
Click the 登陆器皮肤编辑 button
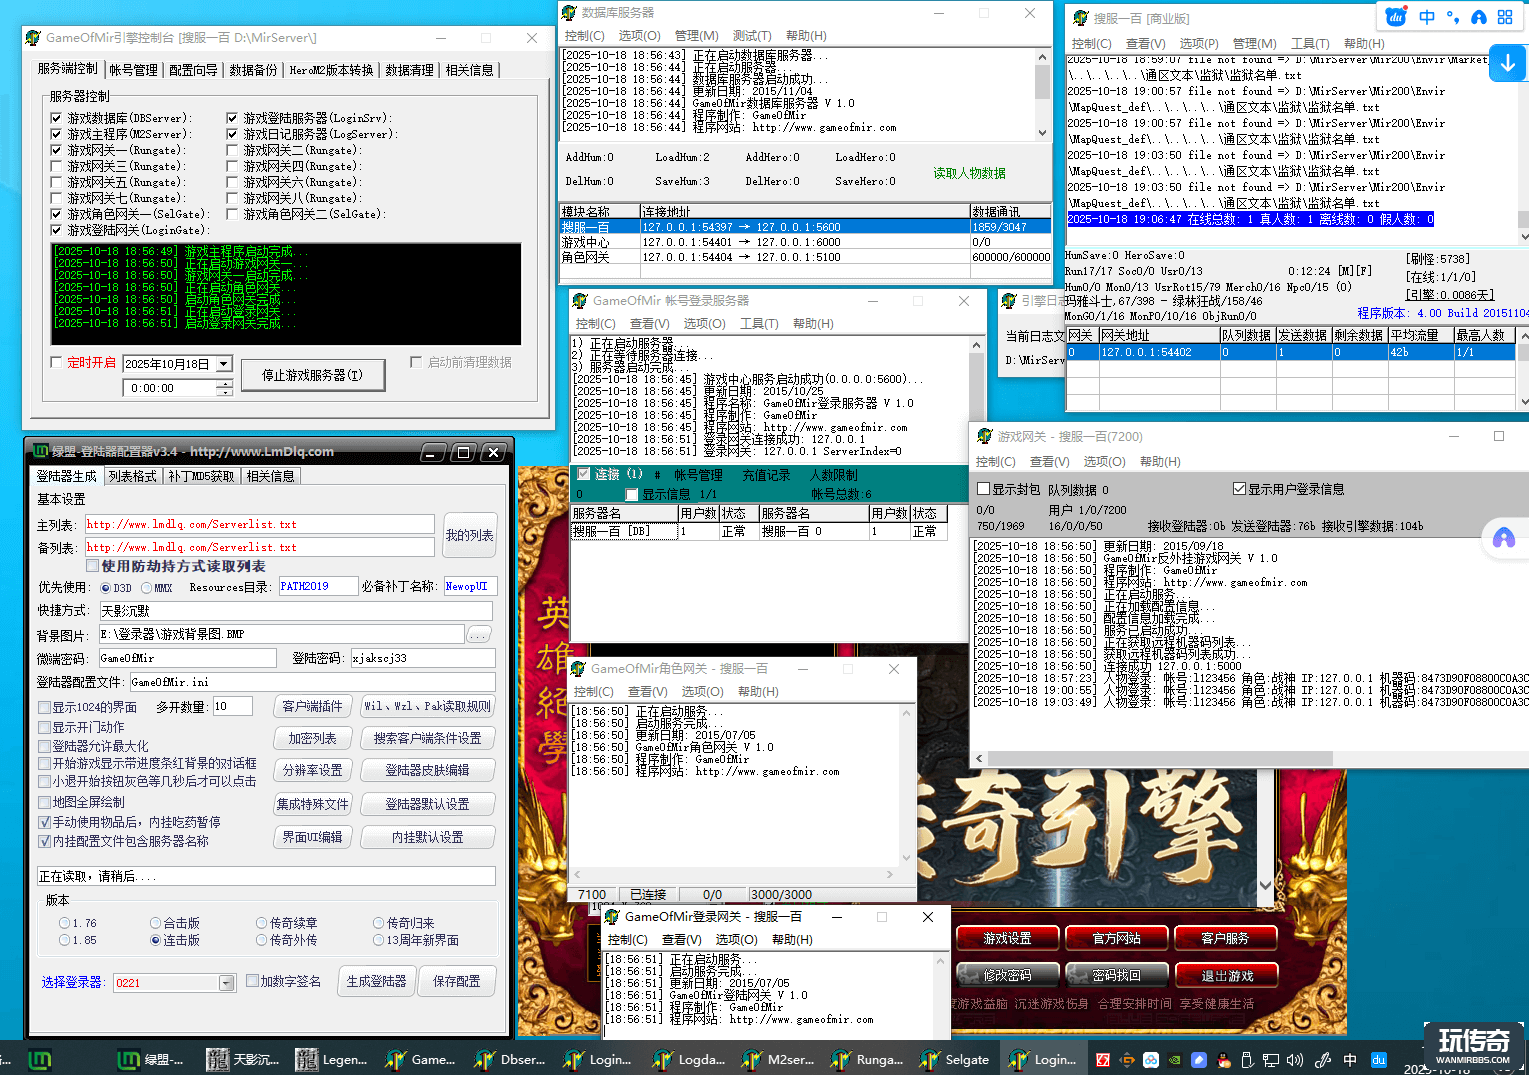(427, 770)
